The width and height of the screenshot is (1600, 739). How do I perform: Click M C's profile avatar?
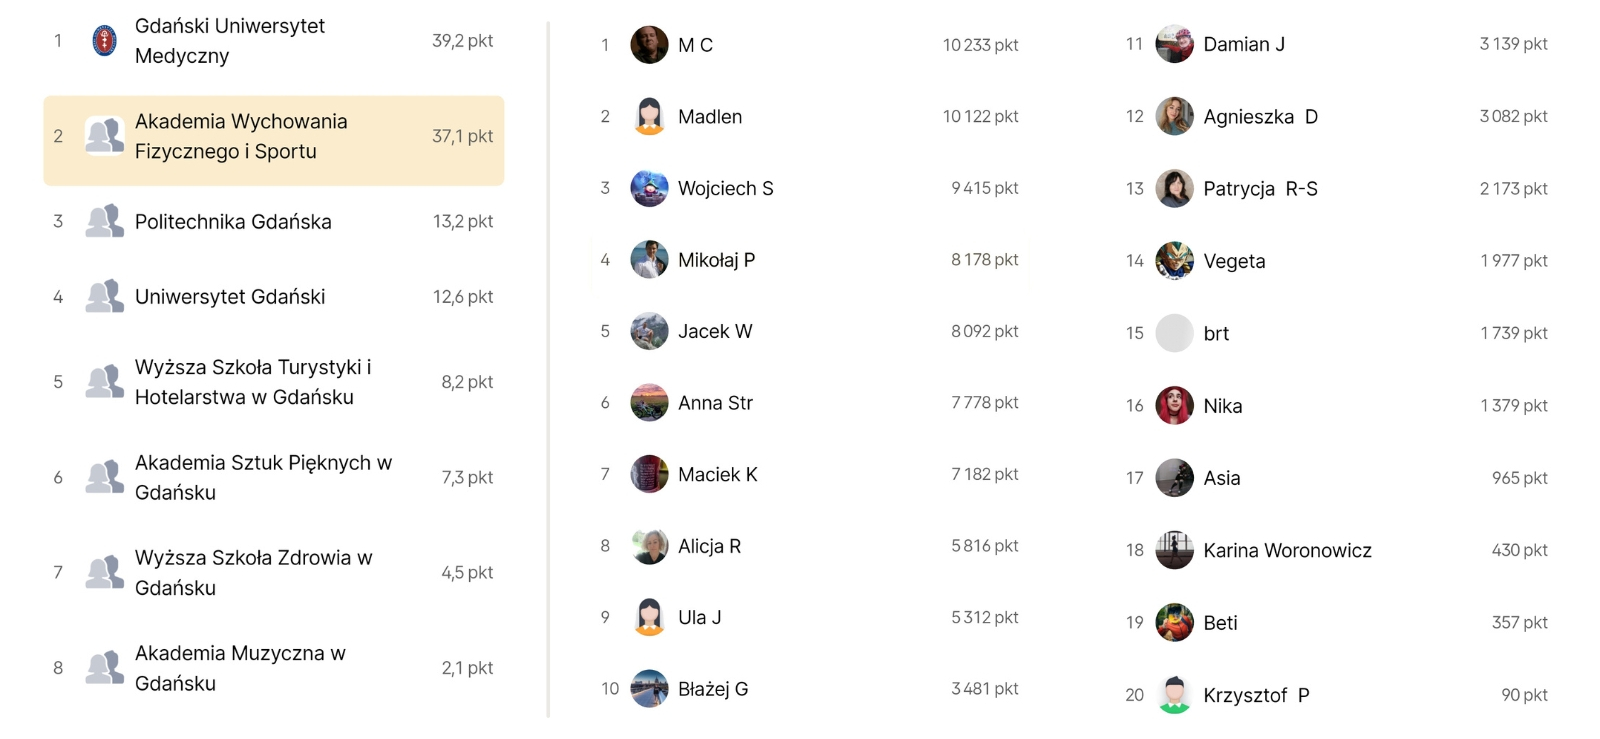[x=649, y=45]
